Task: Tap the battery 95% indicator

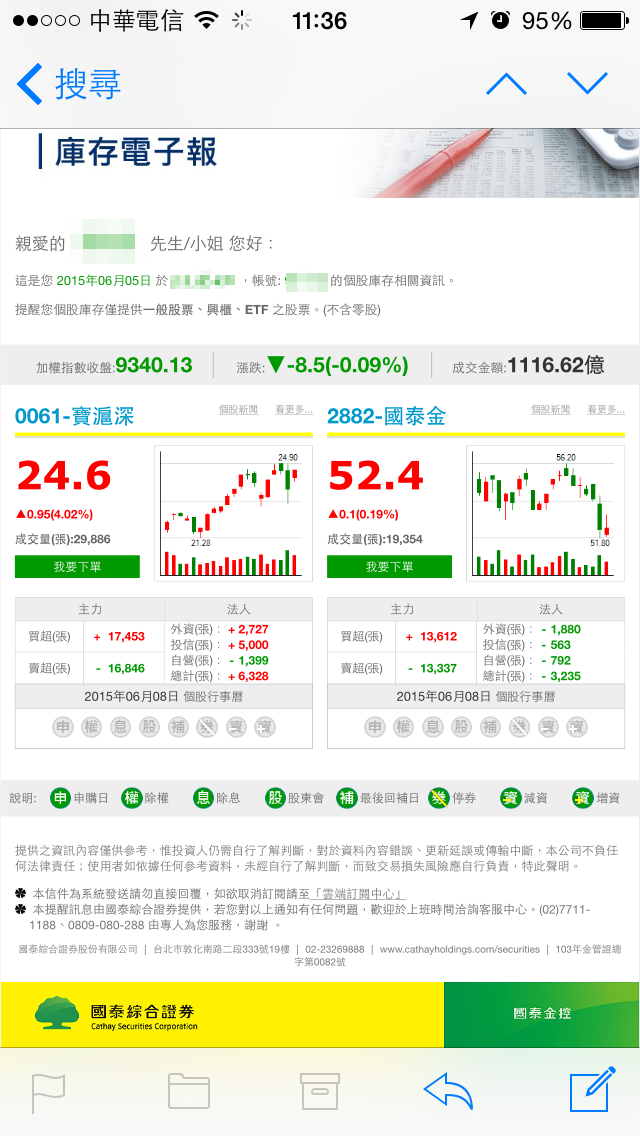Action: coord(575,21)
